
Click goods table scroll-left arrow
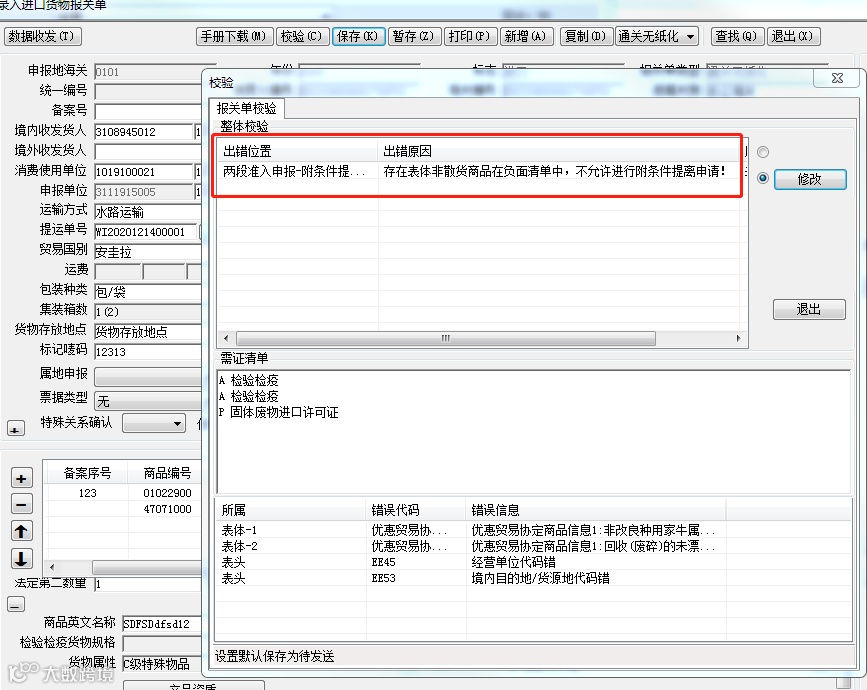coord(52,567)
